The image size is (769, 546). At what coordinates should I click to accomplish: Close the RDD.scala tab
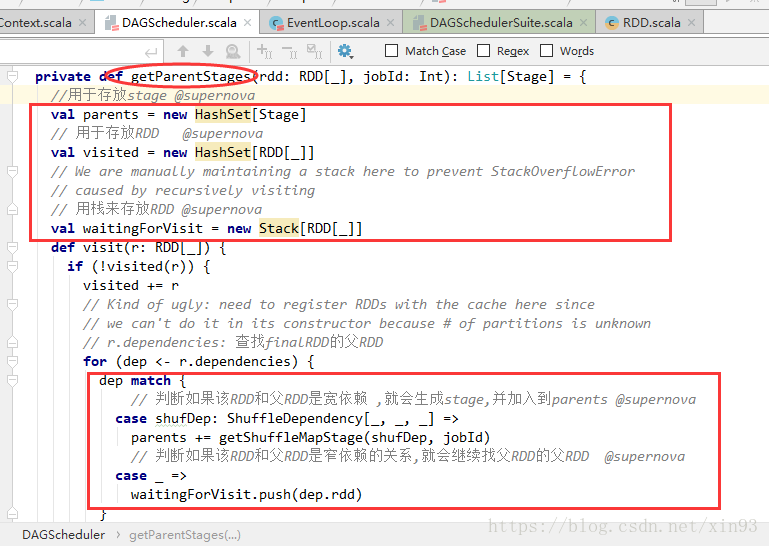692,23
